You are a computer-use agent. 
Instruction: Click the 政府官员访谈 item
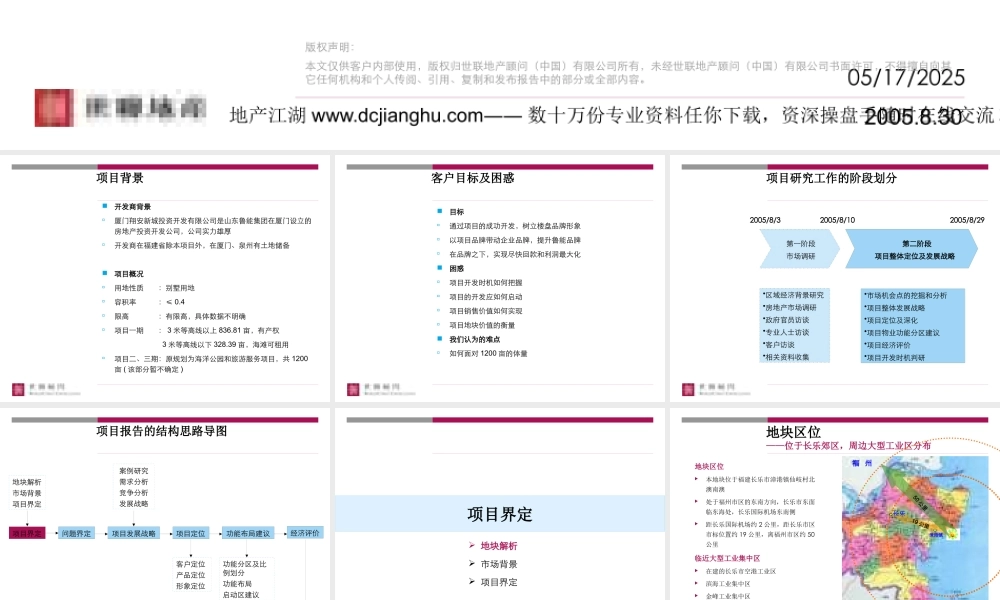click(x=786, y=320)
